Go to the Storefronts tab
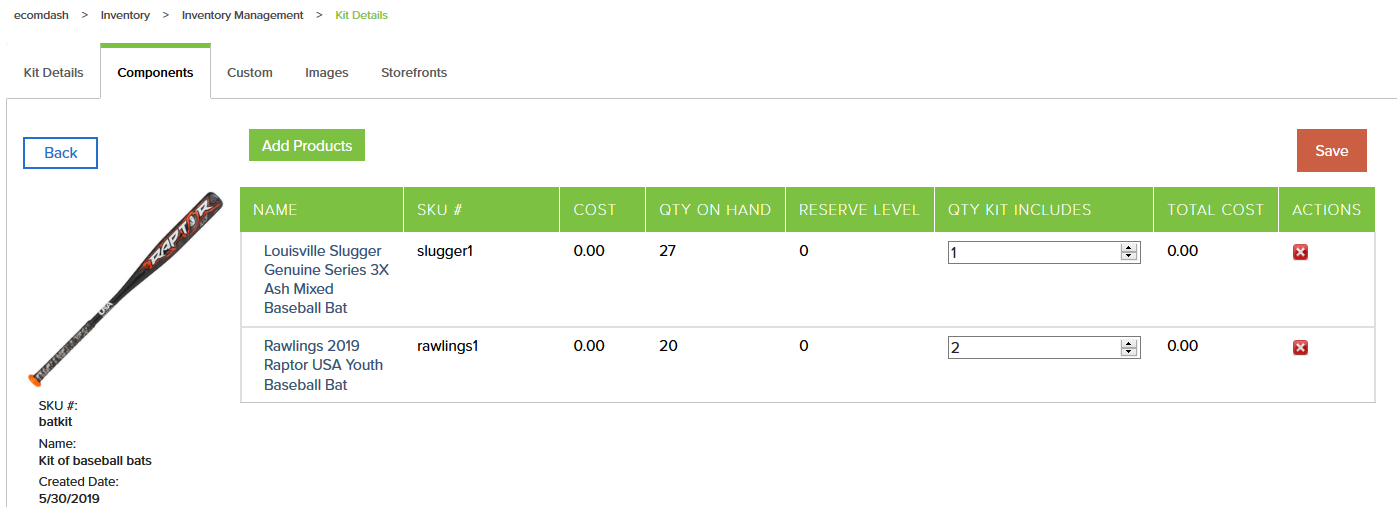The width and height of the screenshot is (1397, 507). (414, 73)
